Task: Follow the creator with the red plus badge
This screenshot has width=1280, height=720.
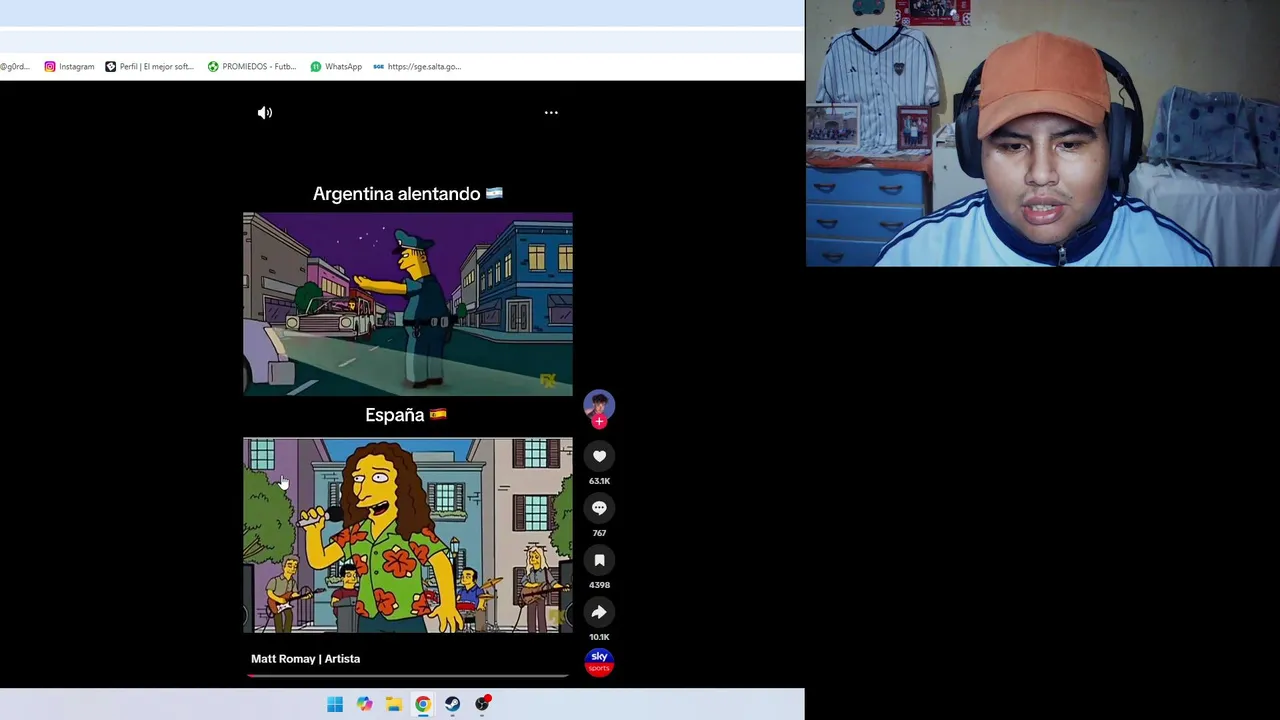Action: [599, 422]
